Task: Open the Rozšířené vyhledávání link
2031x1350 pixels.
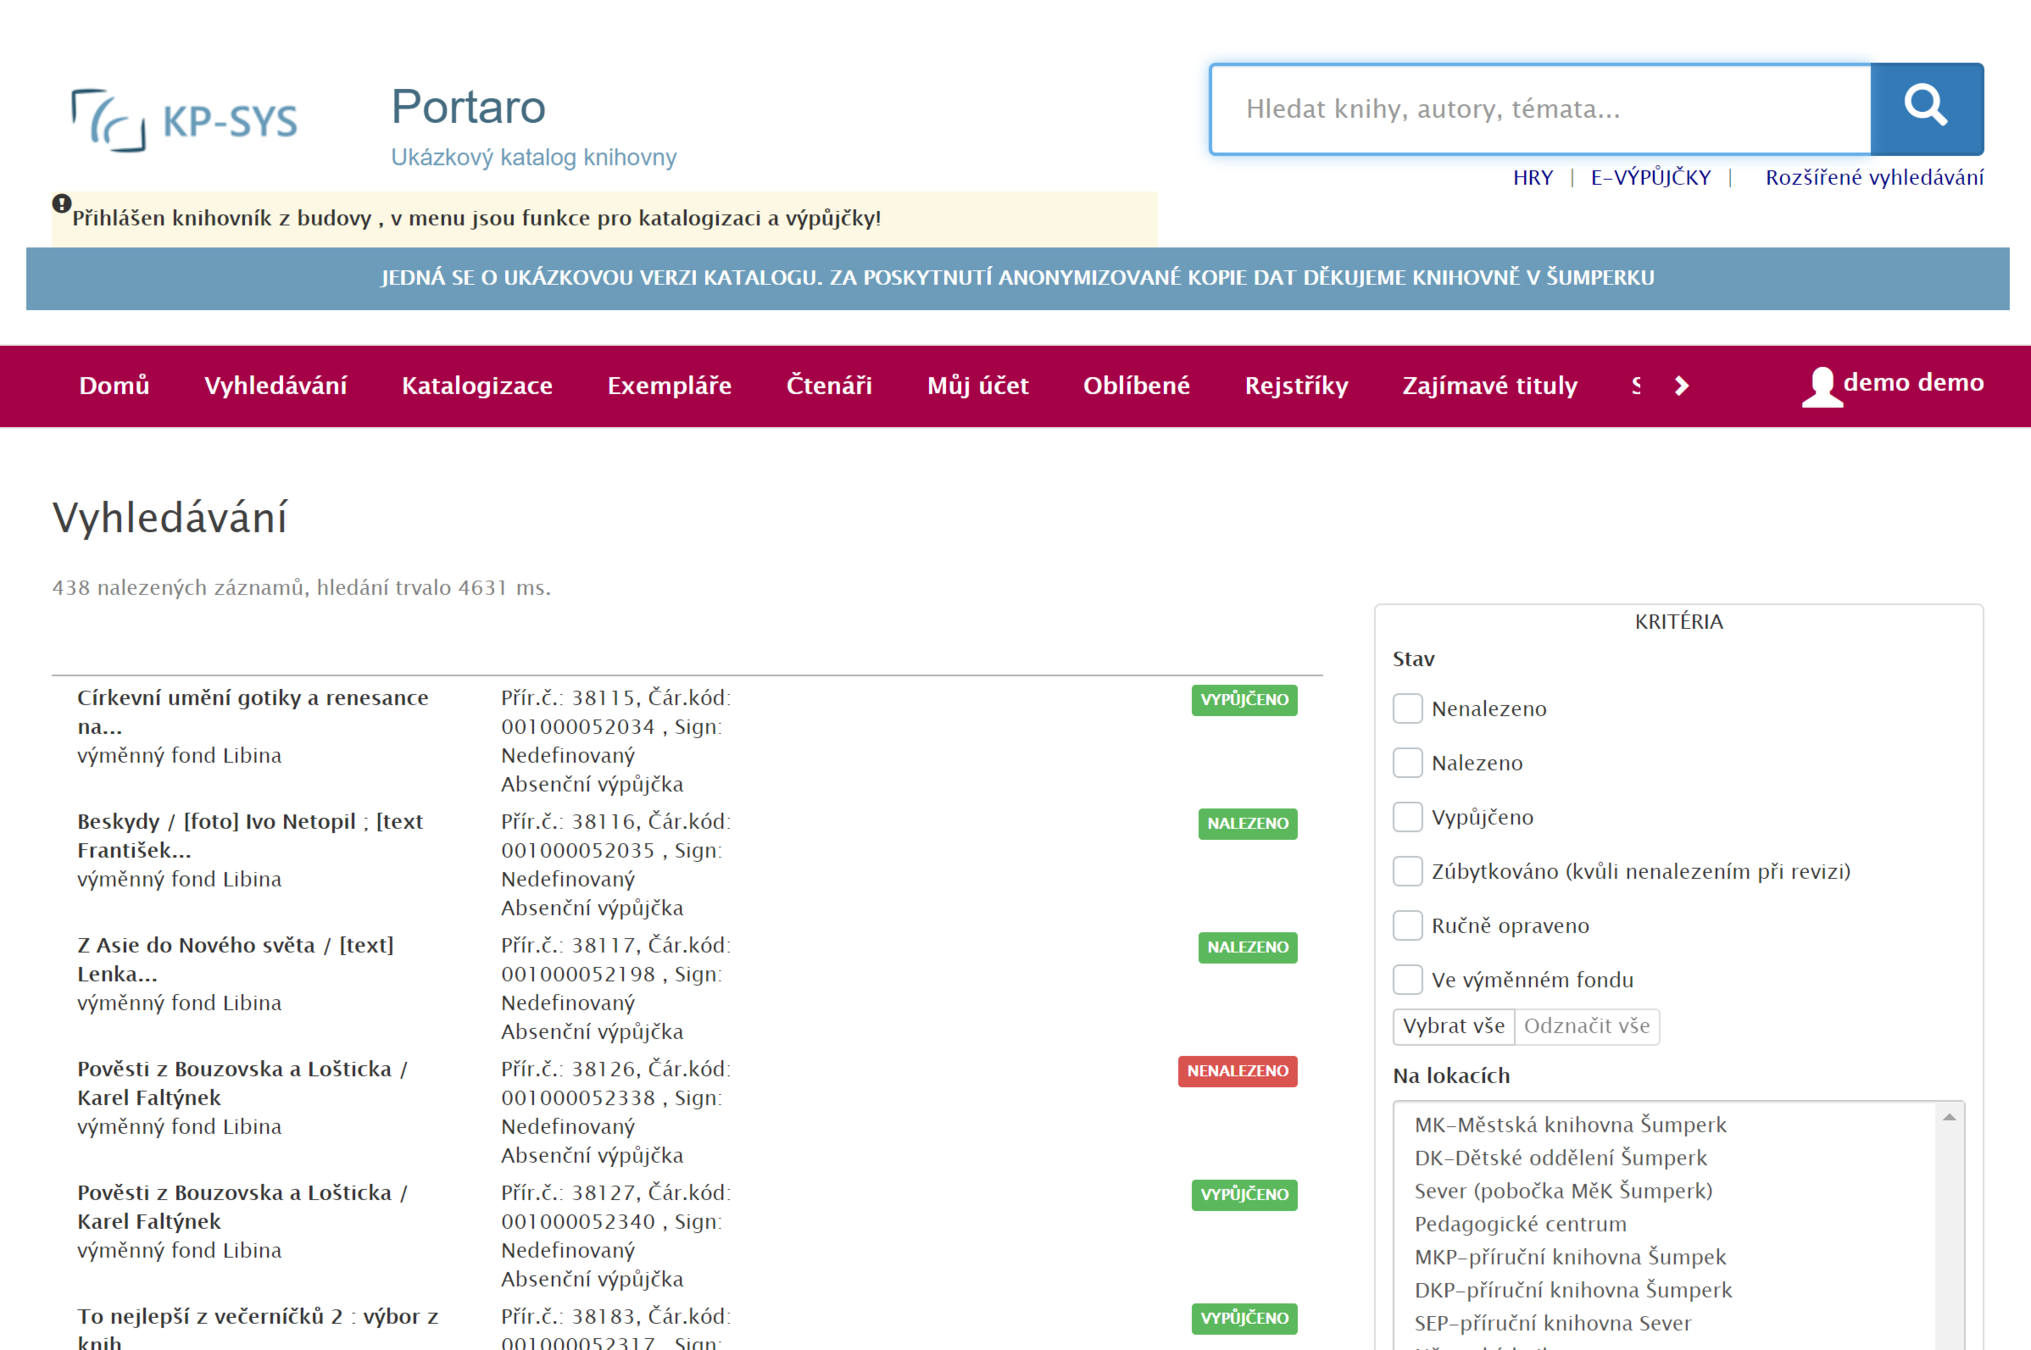Action: tap(1873, 178)
